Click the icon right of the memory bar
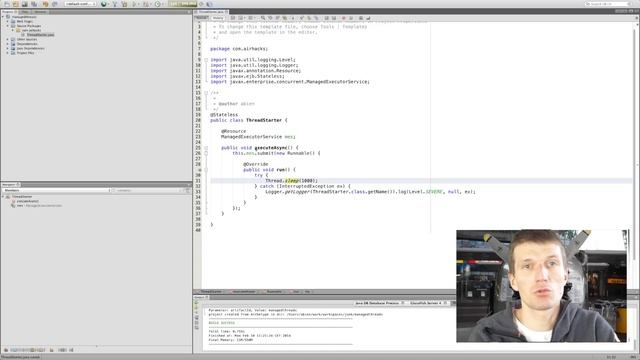The width and height of the screenshot is (640, 360). click(x=201, y=4)
